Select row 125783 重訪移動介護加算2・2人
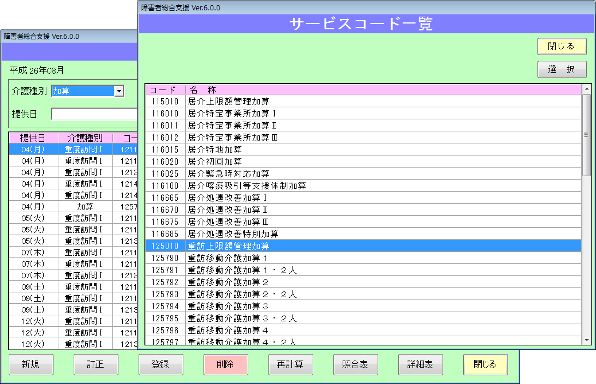596x384 pixels. click(x=363, y=294)
